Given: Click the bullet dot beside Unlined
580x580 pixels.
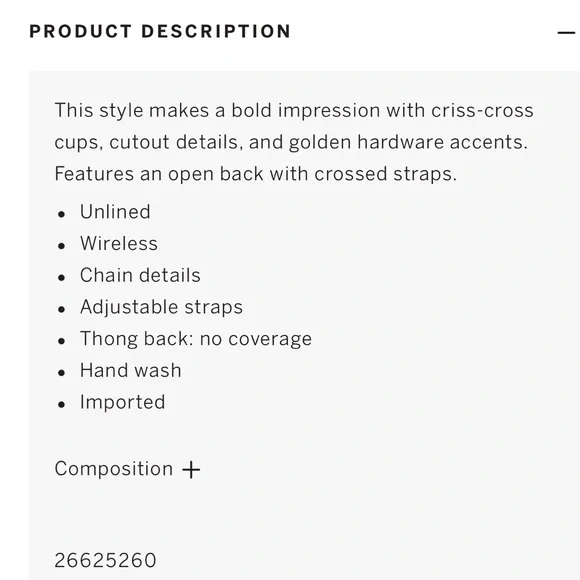Looking at the screenshot, I should (61, 214).
